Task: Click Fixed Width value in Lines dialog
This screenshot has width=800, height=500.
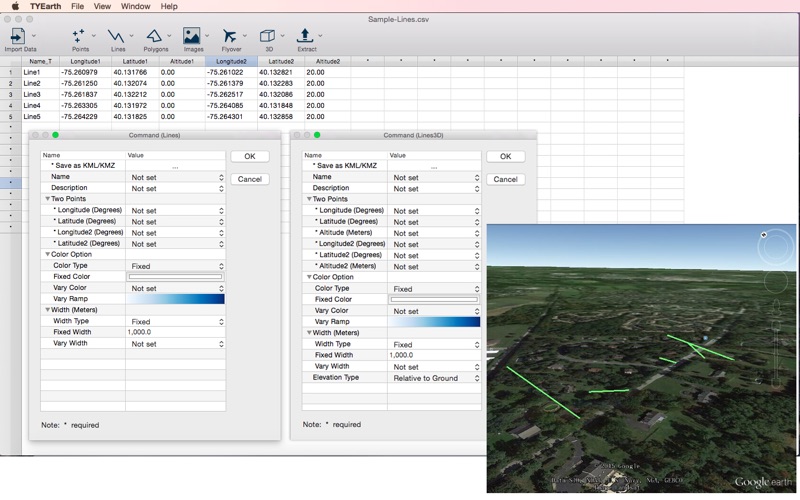Action: point(175,332)
